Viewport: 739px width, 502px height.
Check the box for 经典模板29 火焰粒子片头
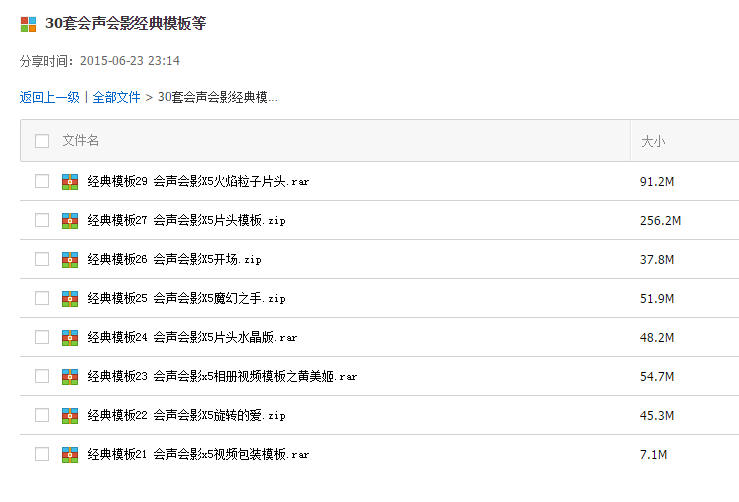42,181
